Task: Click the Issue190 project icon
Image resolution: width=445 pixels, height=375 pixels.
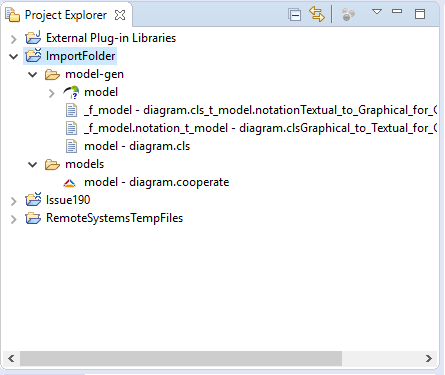Action: [33, 199]
